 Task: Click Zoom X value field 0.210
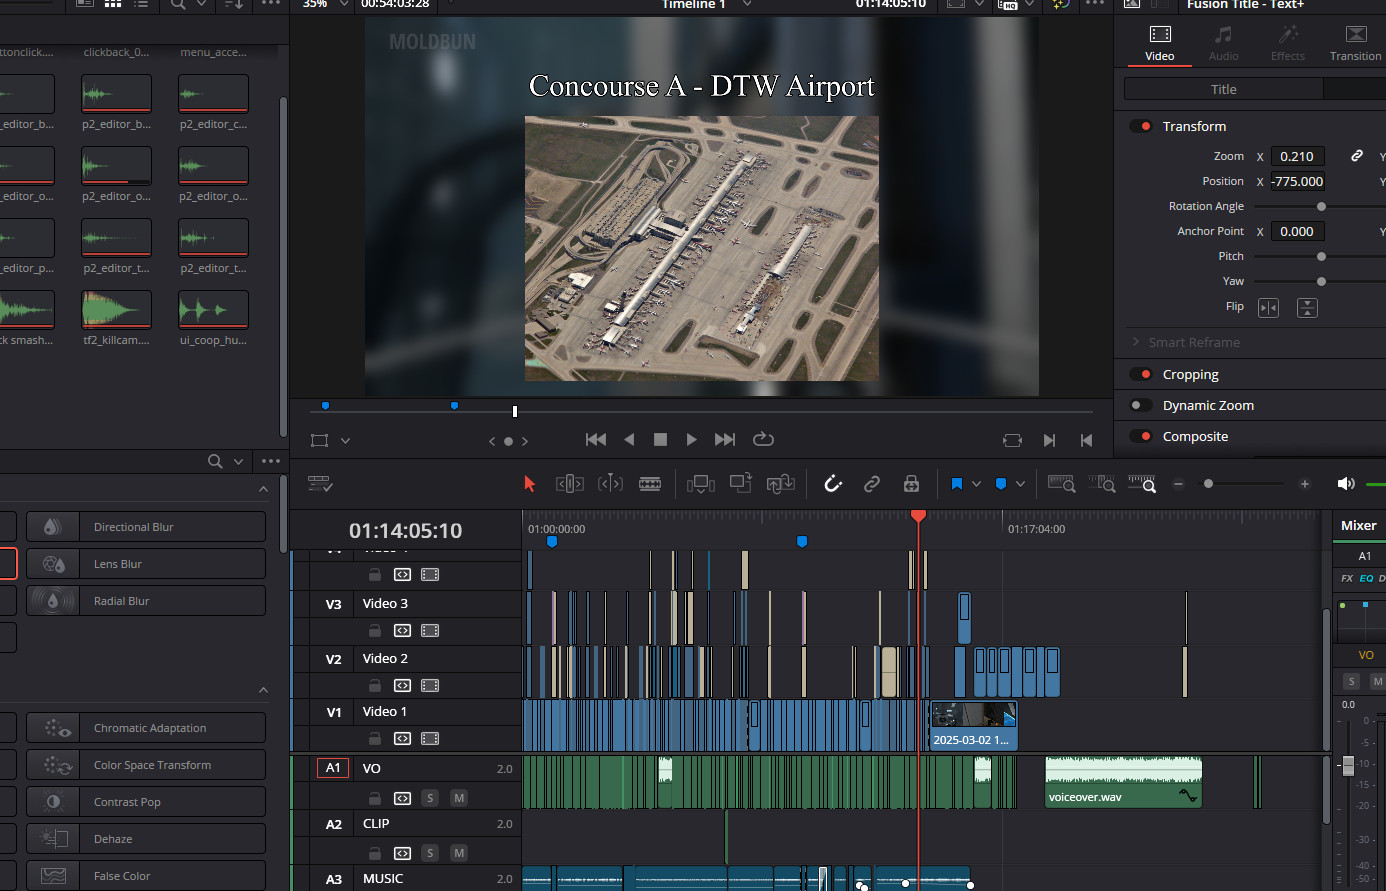[x=1297, y=156]
